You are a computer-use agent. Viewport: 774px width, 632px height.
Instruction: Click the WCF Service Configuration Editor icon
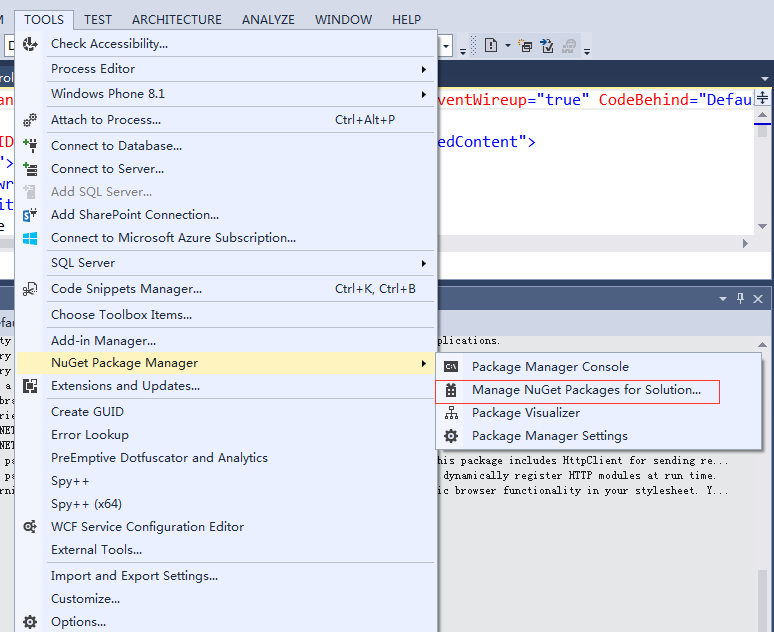[x=30, y=527]
